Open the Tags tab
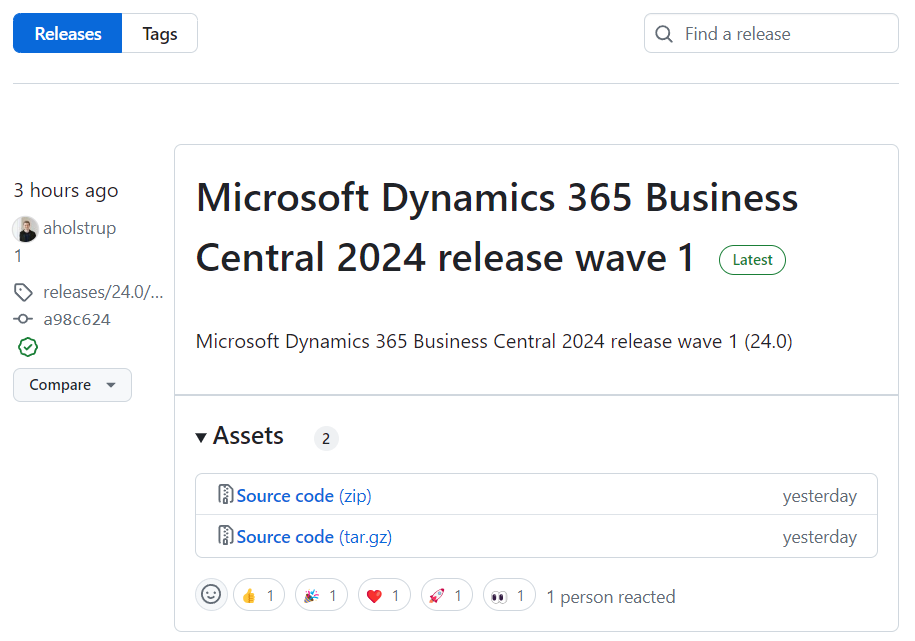The width and height of the screenshot is (915, 641). click(x=160, y=33)
